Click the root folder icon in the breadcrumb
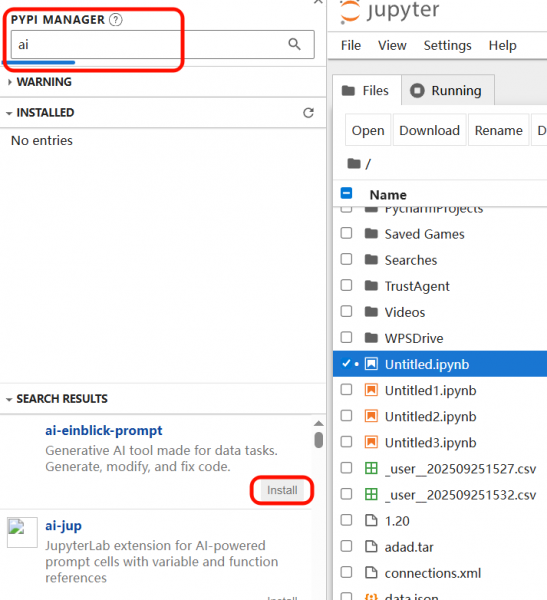The width and height of the screenshot is (547, 600). pyautogui.click(x=354, y=164)
